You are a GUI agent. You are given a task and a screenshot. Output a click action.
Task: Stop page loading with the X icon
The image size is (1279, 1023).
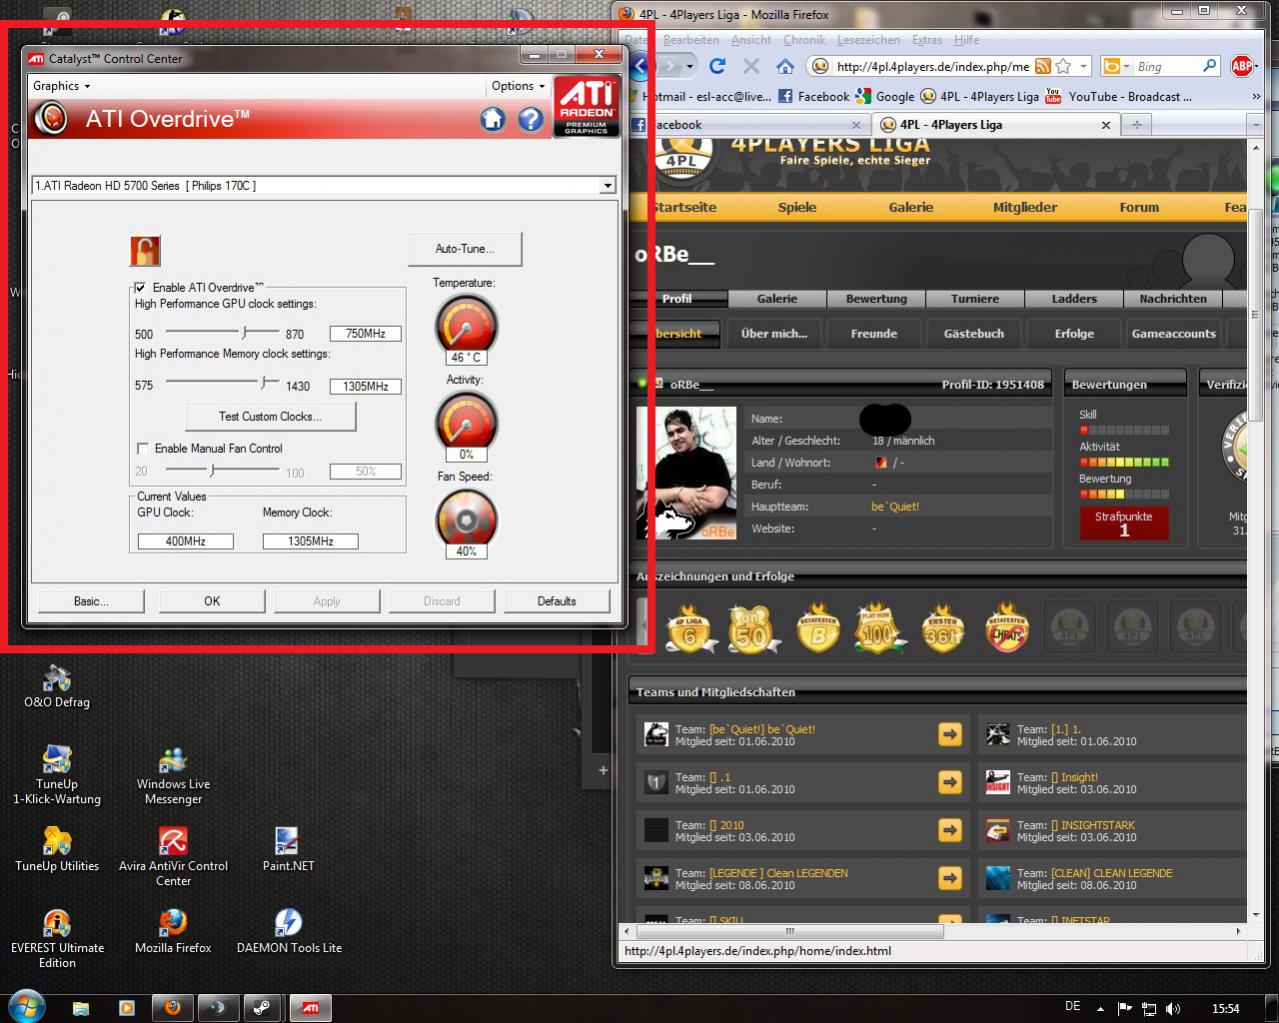751,66
